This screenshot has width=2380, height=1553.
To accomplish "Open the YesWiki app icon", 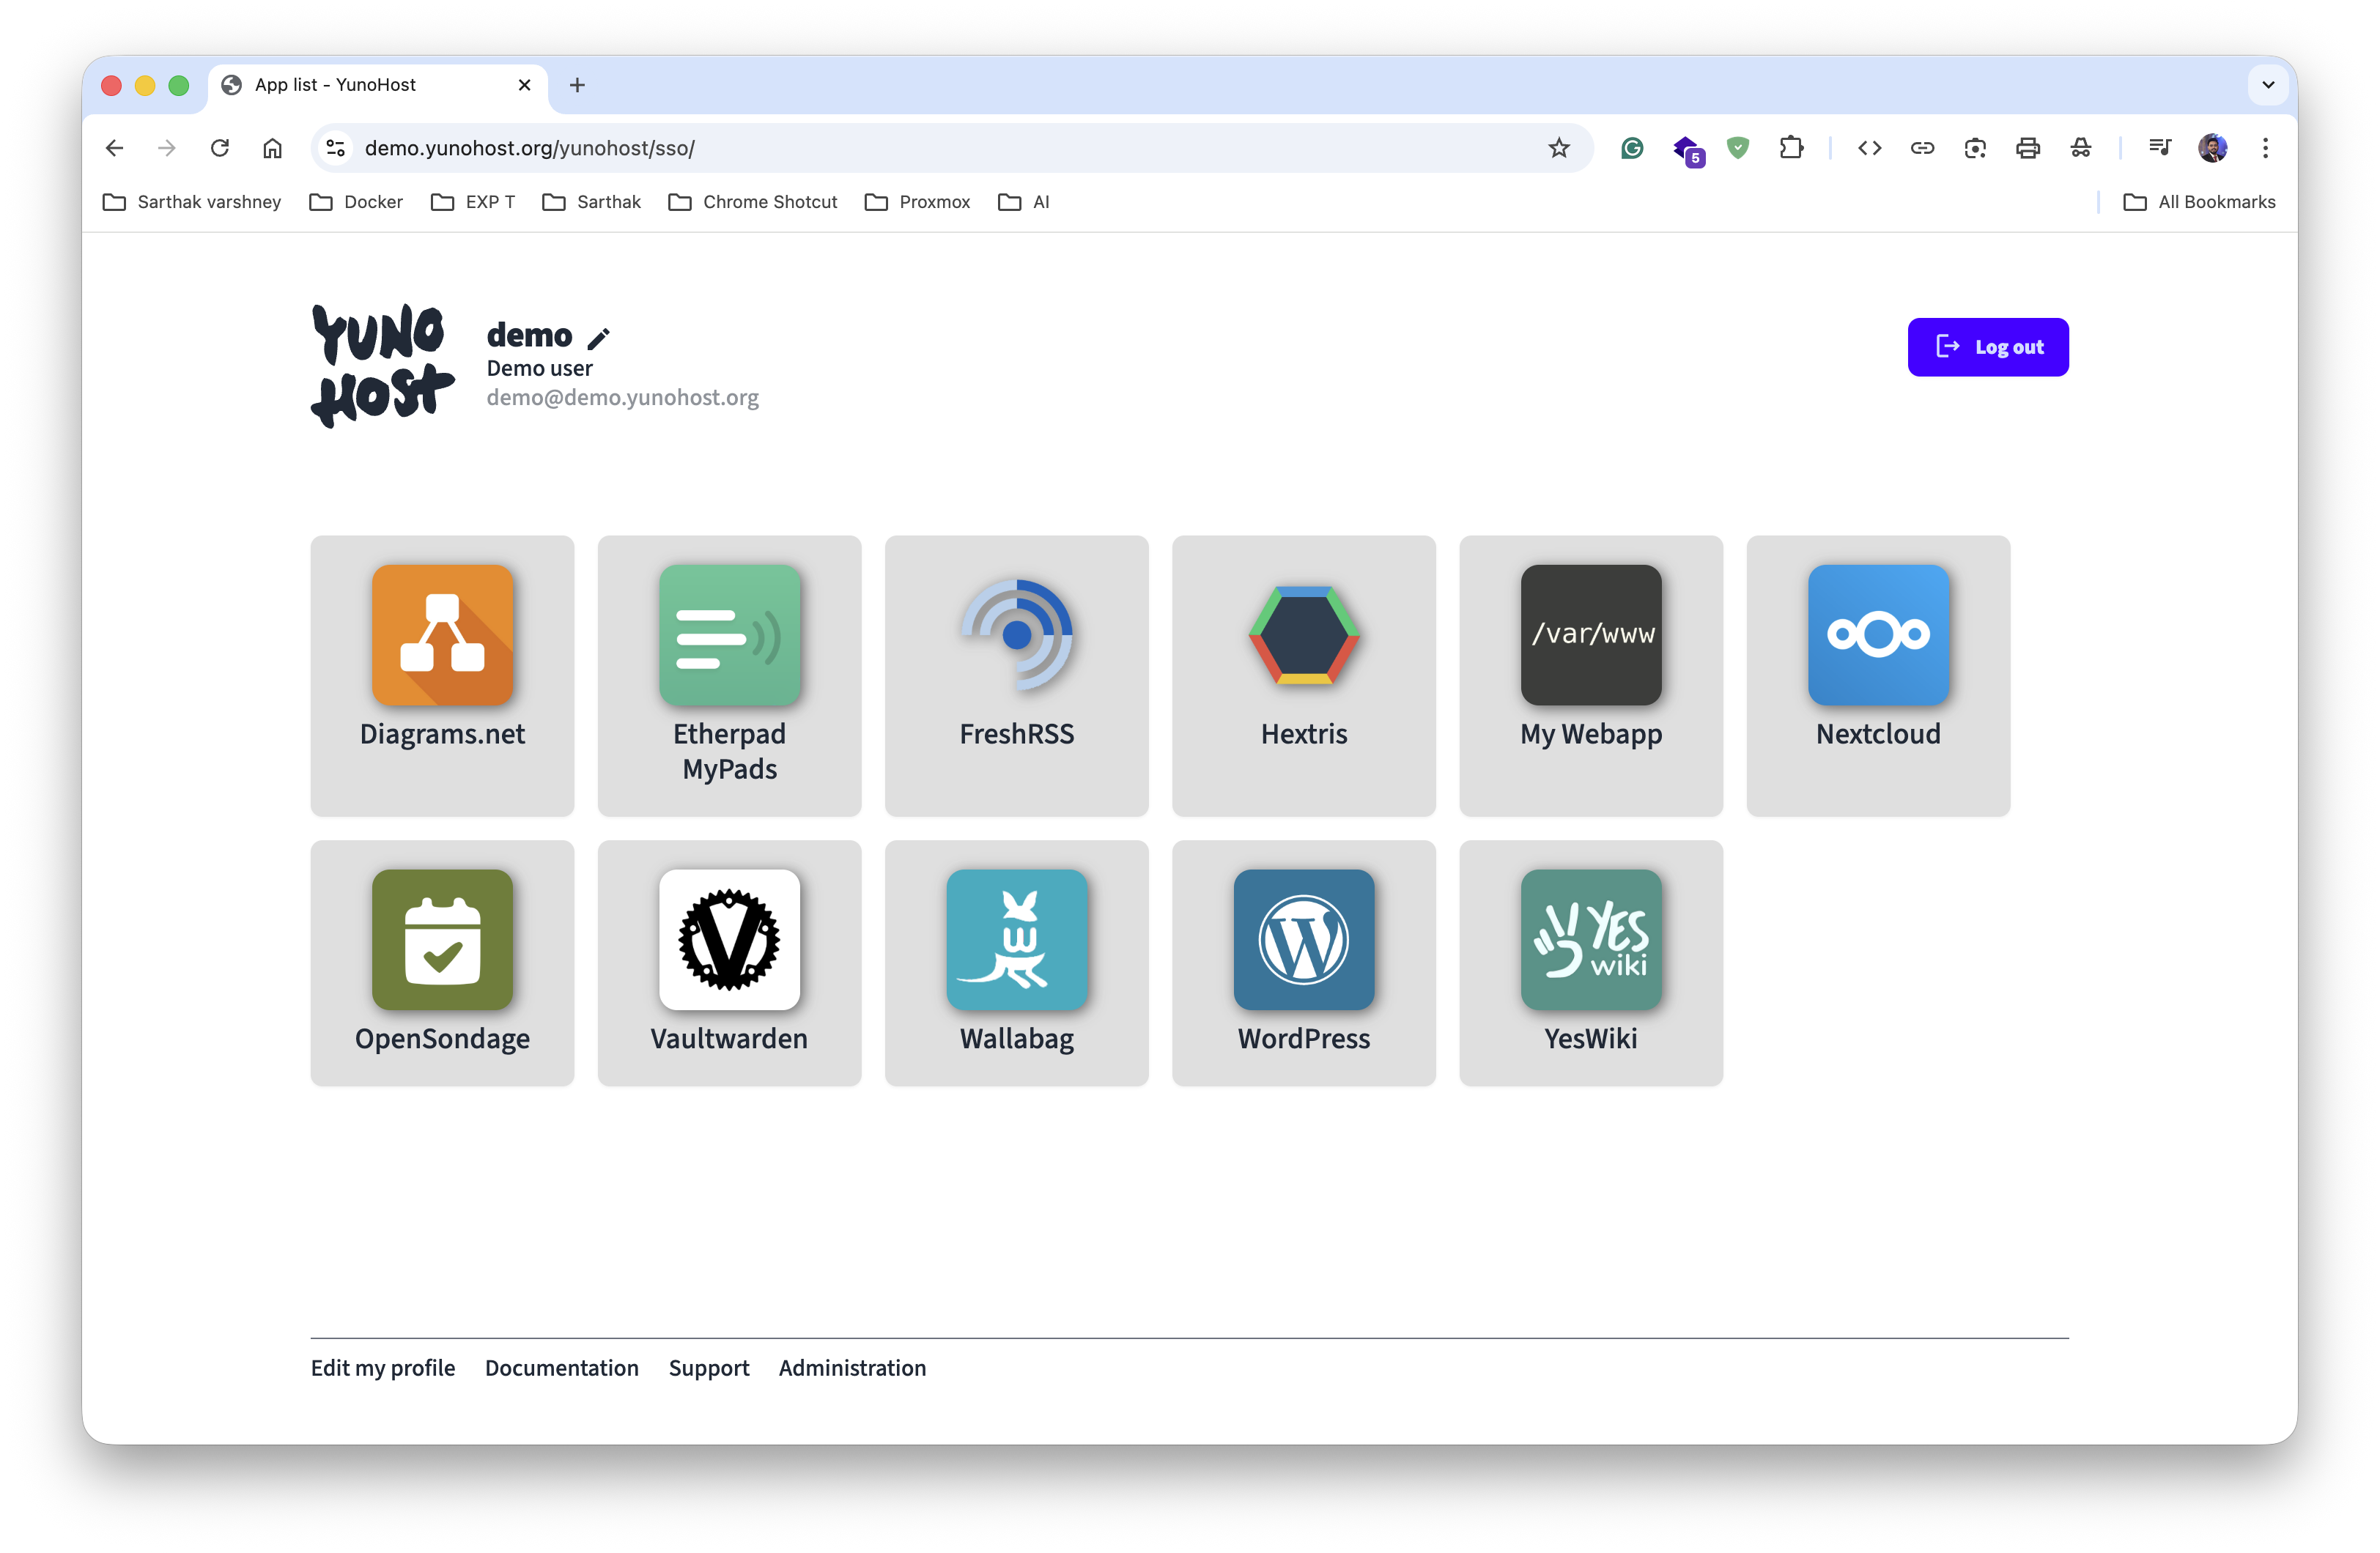I will 1590,939.
